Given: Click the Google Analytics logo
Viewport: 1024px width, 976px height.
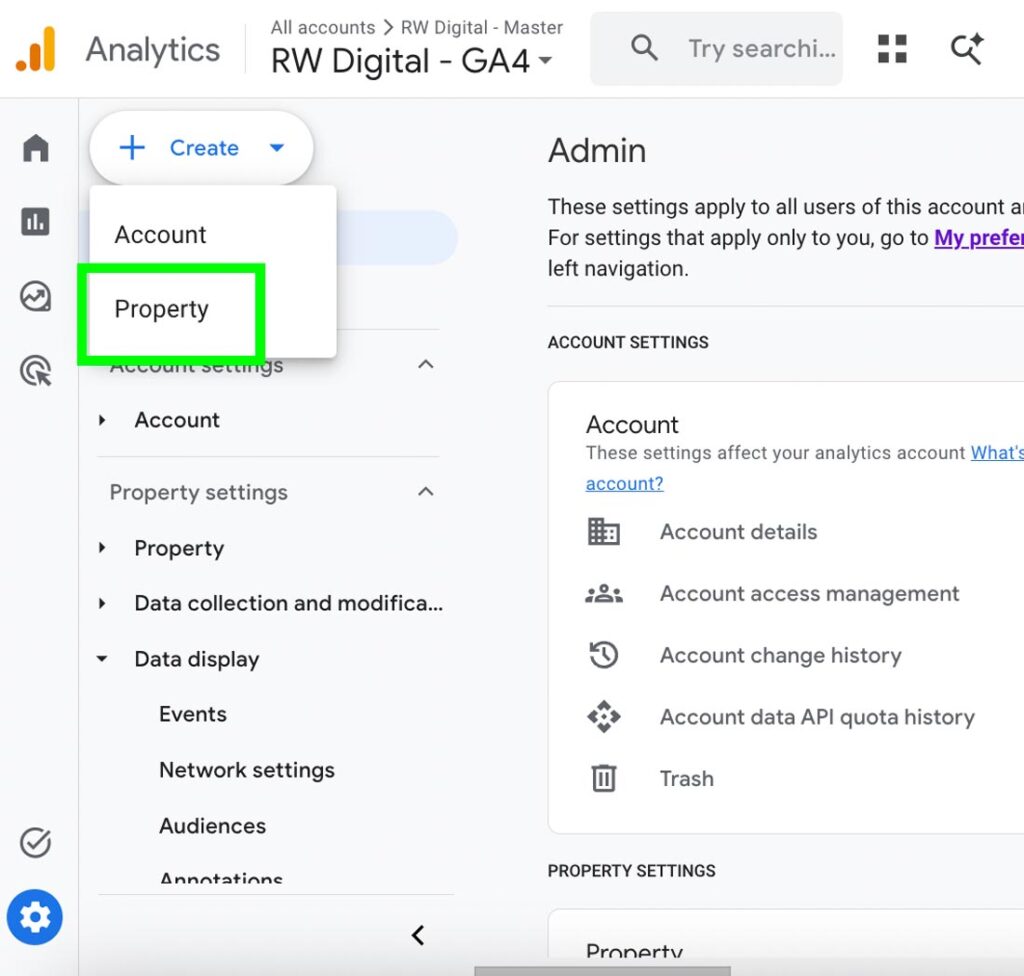Looking at the screenshot, I should tap(36, 49).
